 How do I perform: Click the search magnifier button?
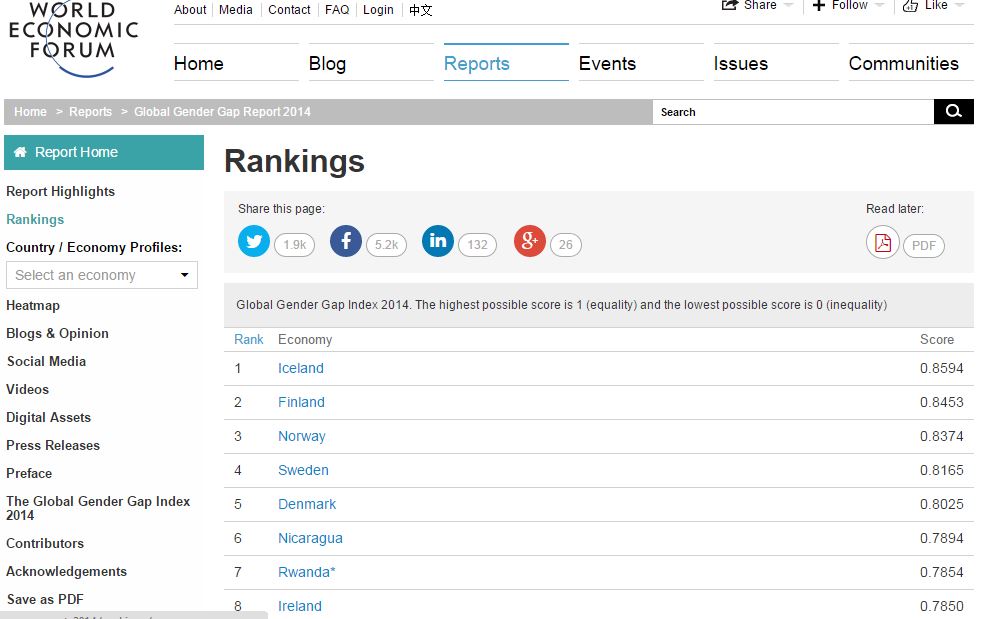[x=954, y=112]
